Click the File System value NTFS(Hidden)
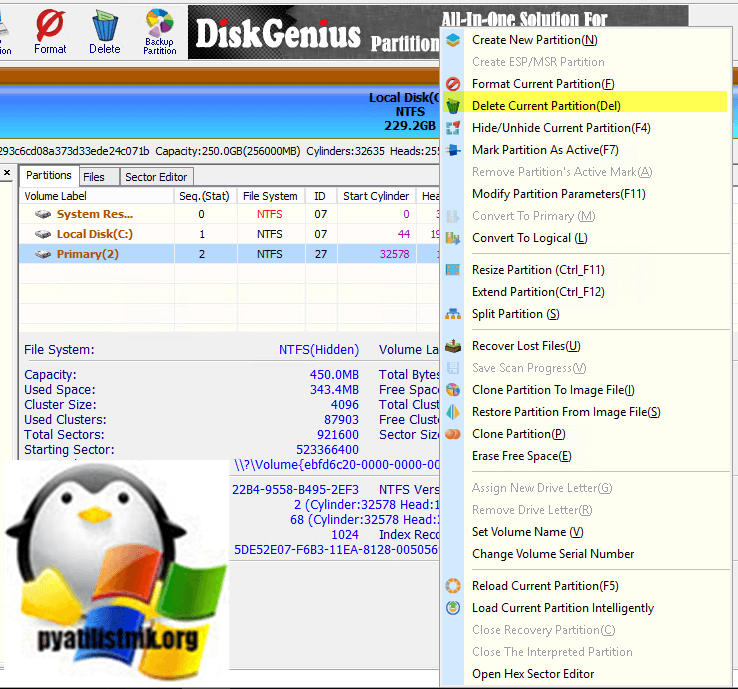The height and width of the screenshot is (689, 738). tap(319, 350)
